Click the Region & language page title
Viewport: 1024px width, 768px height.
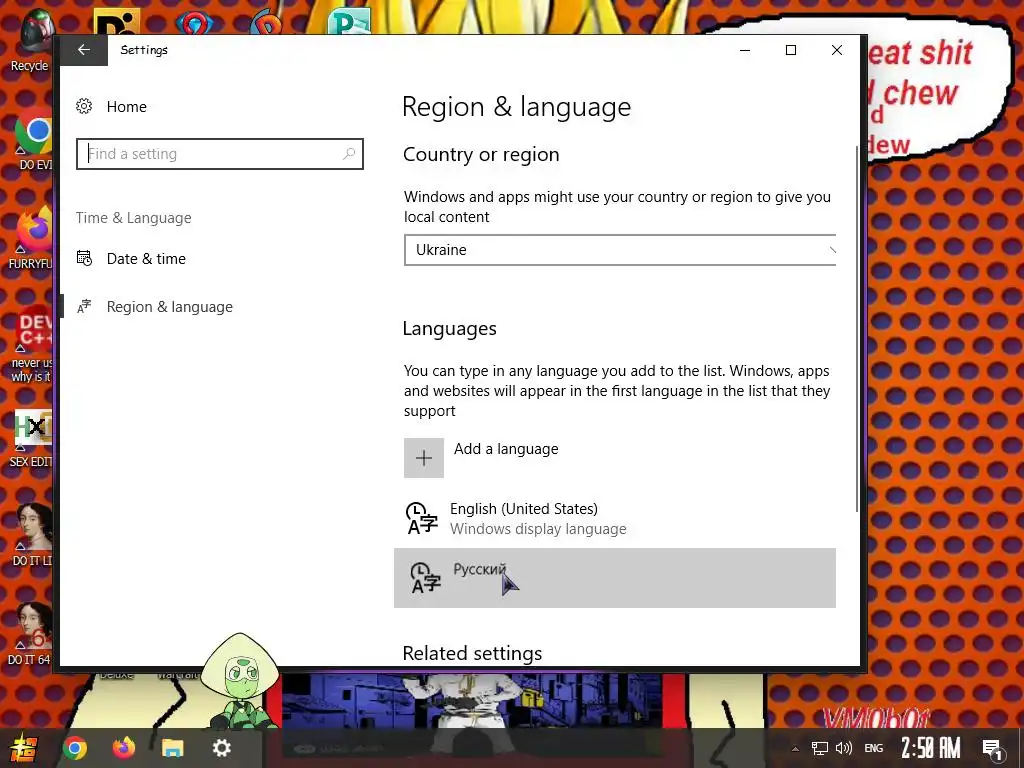tap(517, 107)
